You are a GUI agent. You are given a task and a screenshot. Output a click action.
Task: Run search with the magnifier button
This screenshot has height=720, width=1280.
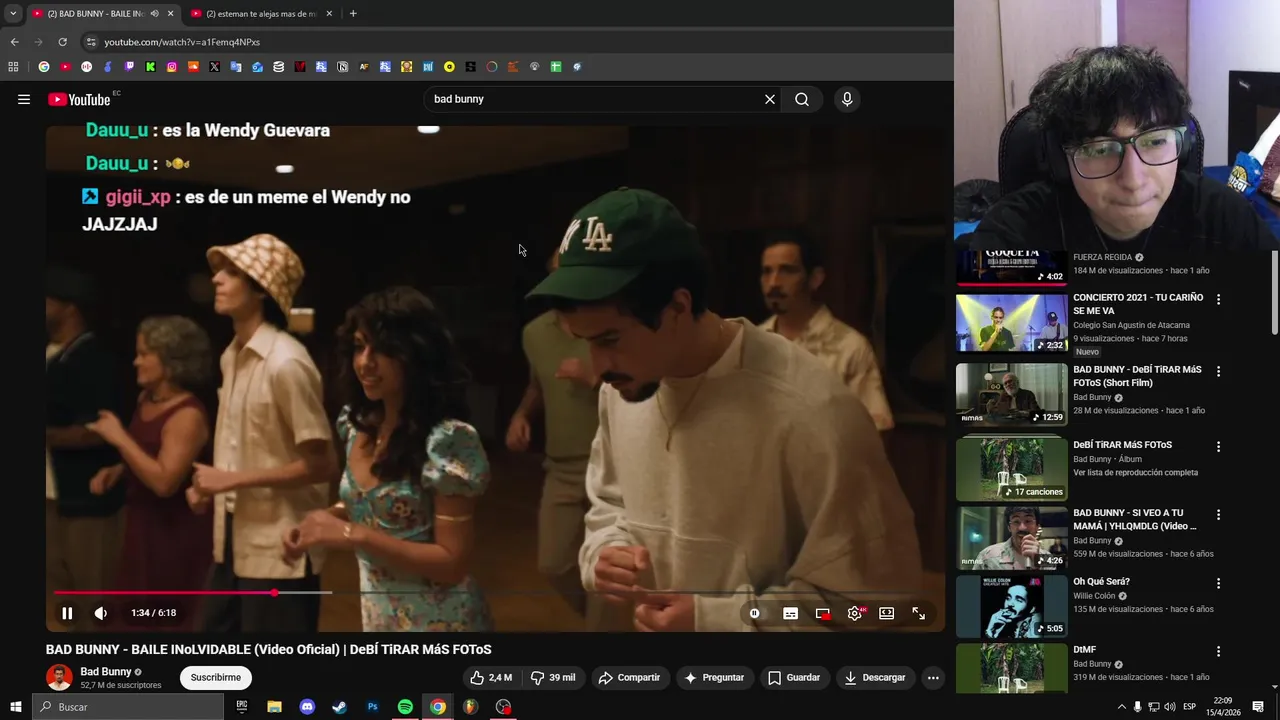(x=802, y=99)
